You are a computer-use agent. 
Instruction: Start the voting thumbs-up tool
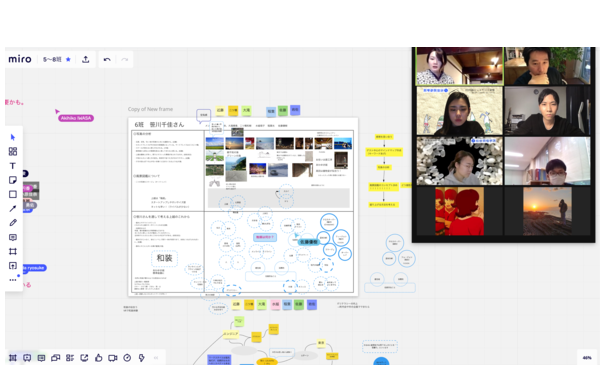click(99, 358)
